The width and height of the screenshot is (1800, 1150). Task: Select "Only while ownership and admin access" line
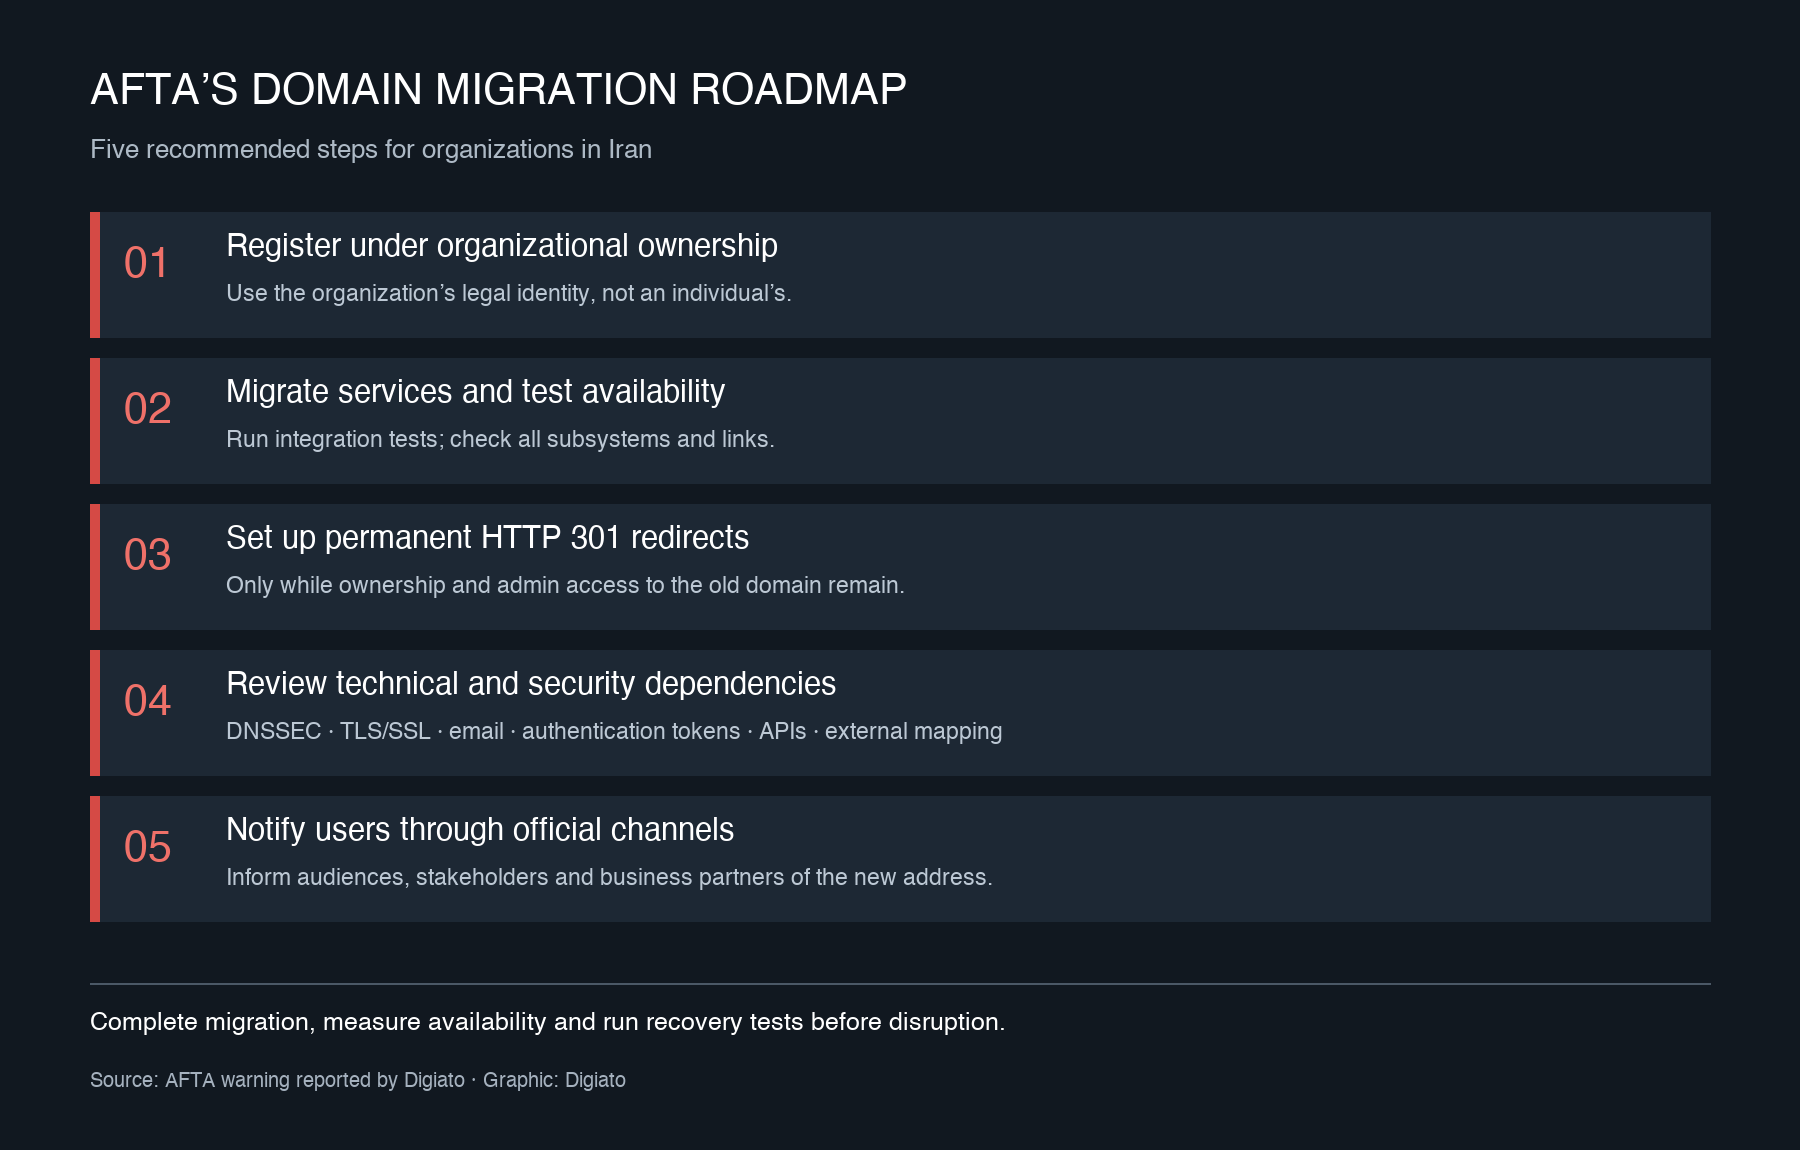pyautogui.click(x=565, y=585)
